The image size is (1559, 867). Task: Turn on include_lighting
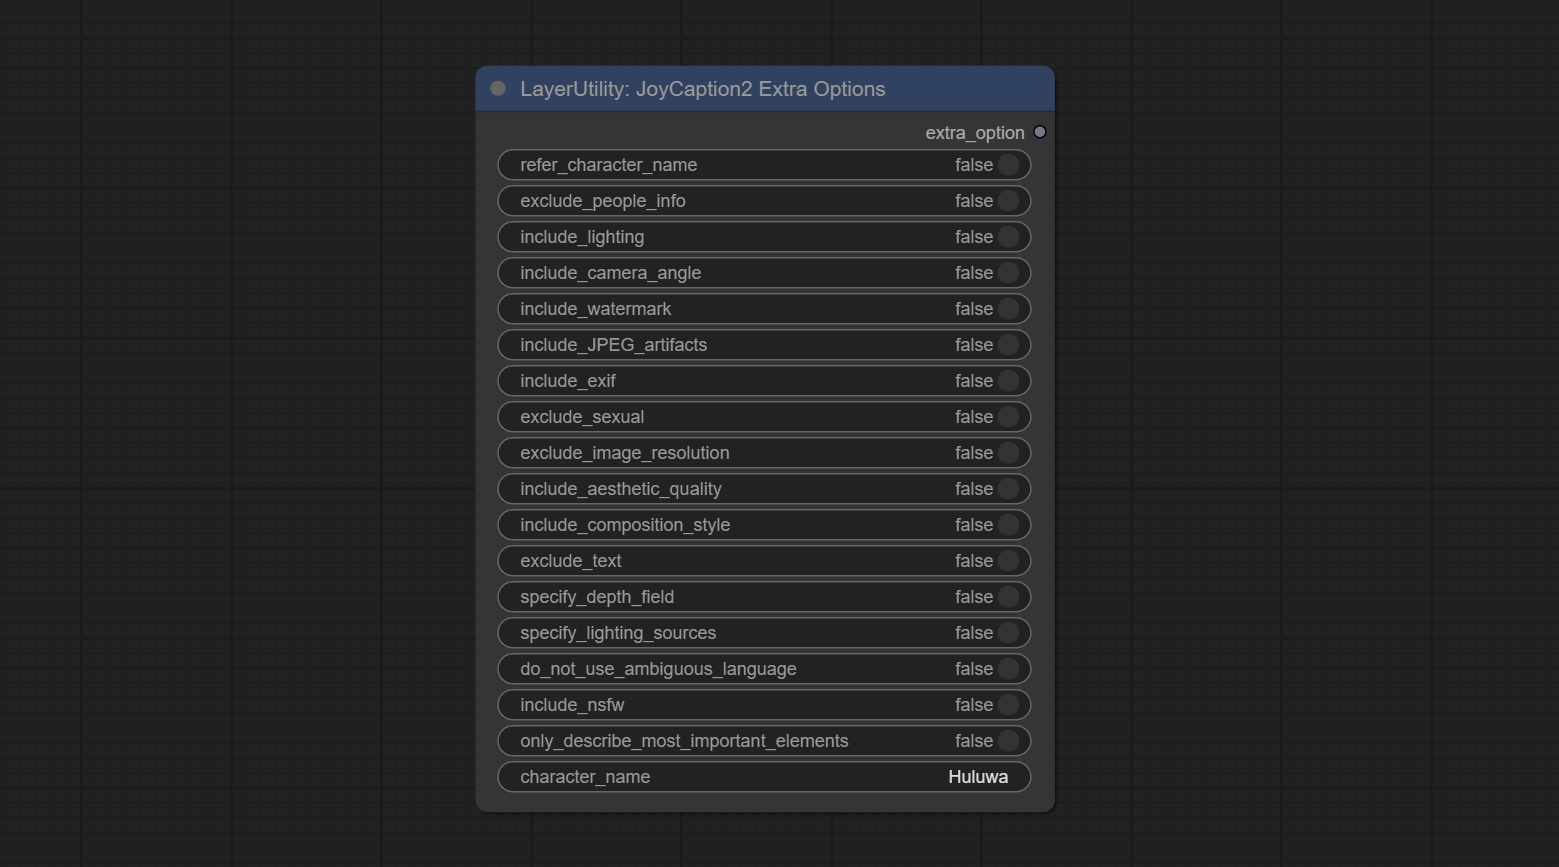(x=764, y=237)
